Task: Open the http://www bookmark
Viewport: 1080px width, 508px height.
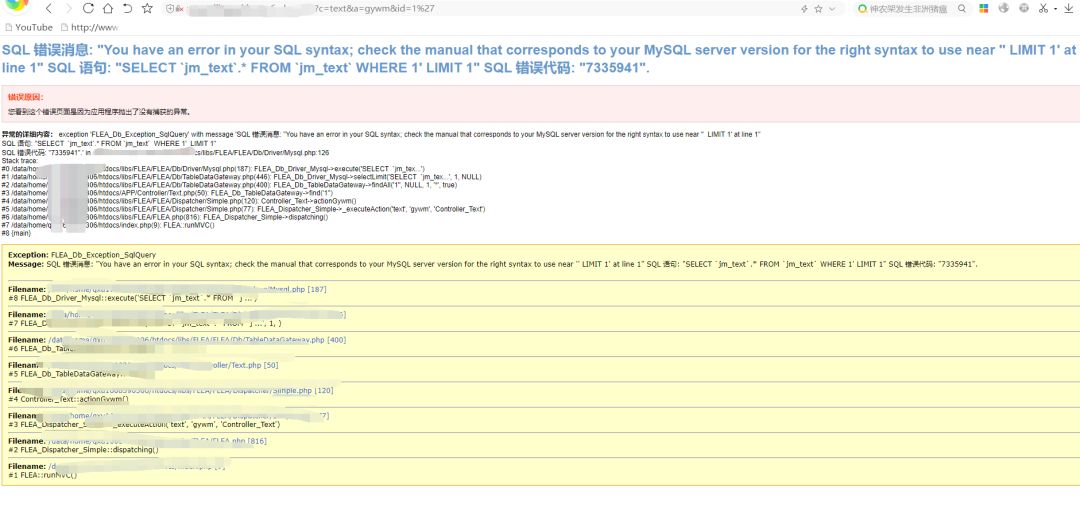Action: coord(90,28)
